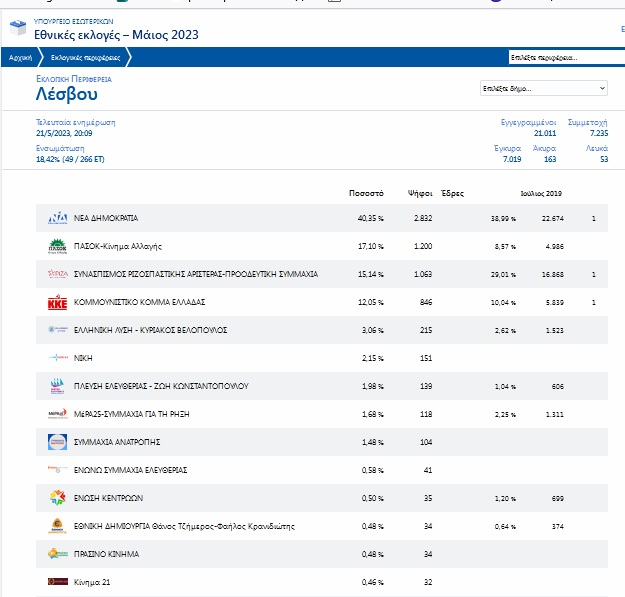Select ΚΟΜΜΟΥΝΙΣΤΙΚΟ ΚΟΜΜΑ ΕΛΛΑΔΑΣ party name
625x597 pixels.
coord(139,302)
